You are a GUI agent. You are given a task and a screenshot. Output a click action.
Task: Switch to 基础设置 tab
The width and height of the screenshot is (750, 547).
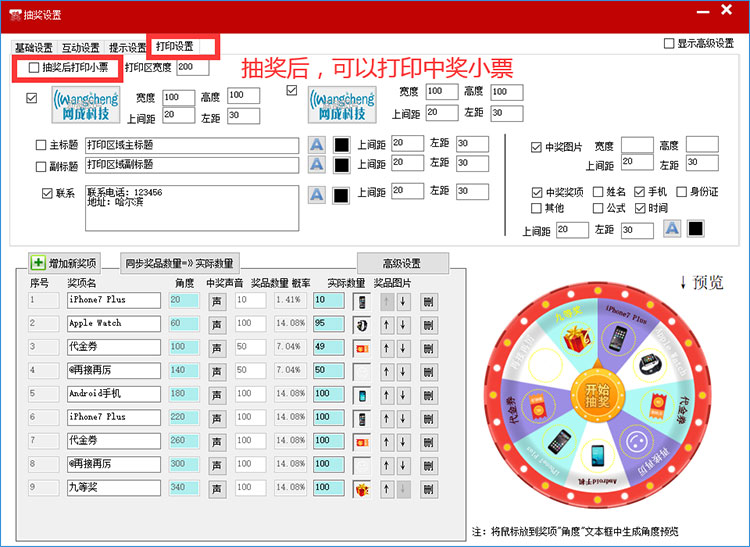point(34,48)
